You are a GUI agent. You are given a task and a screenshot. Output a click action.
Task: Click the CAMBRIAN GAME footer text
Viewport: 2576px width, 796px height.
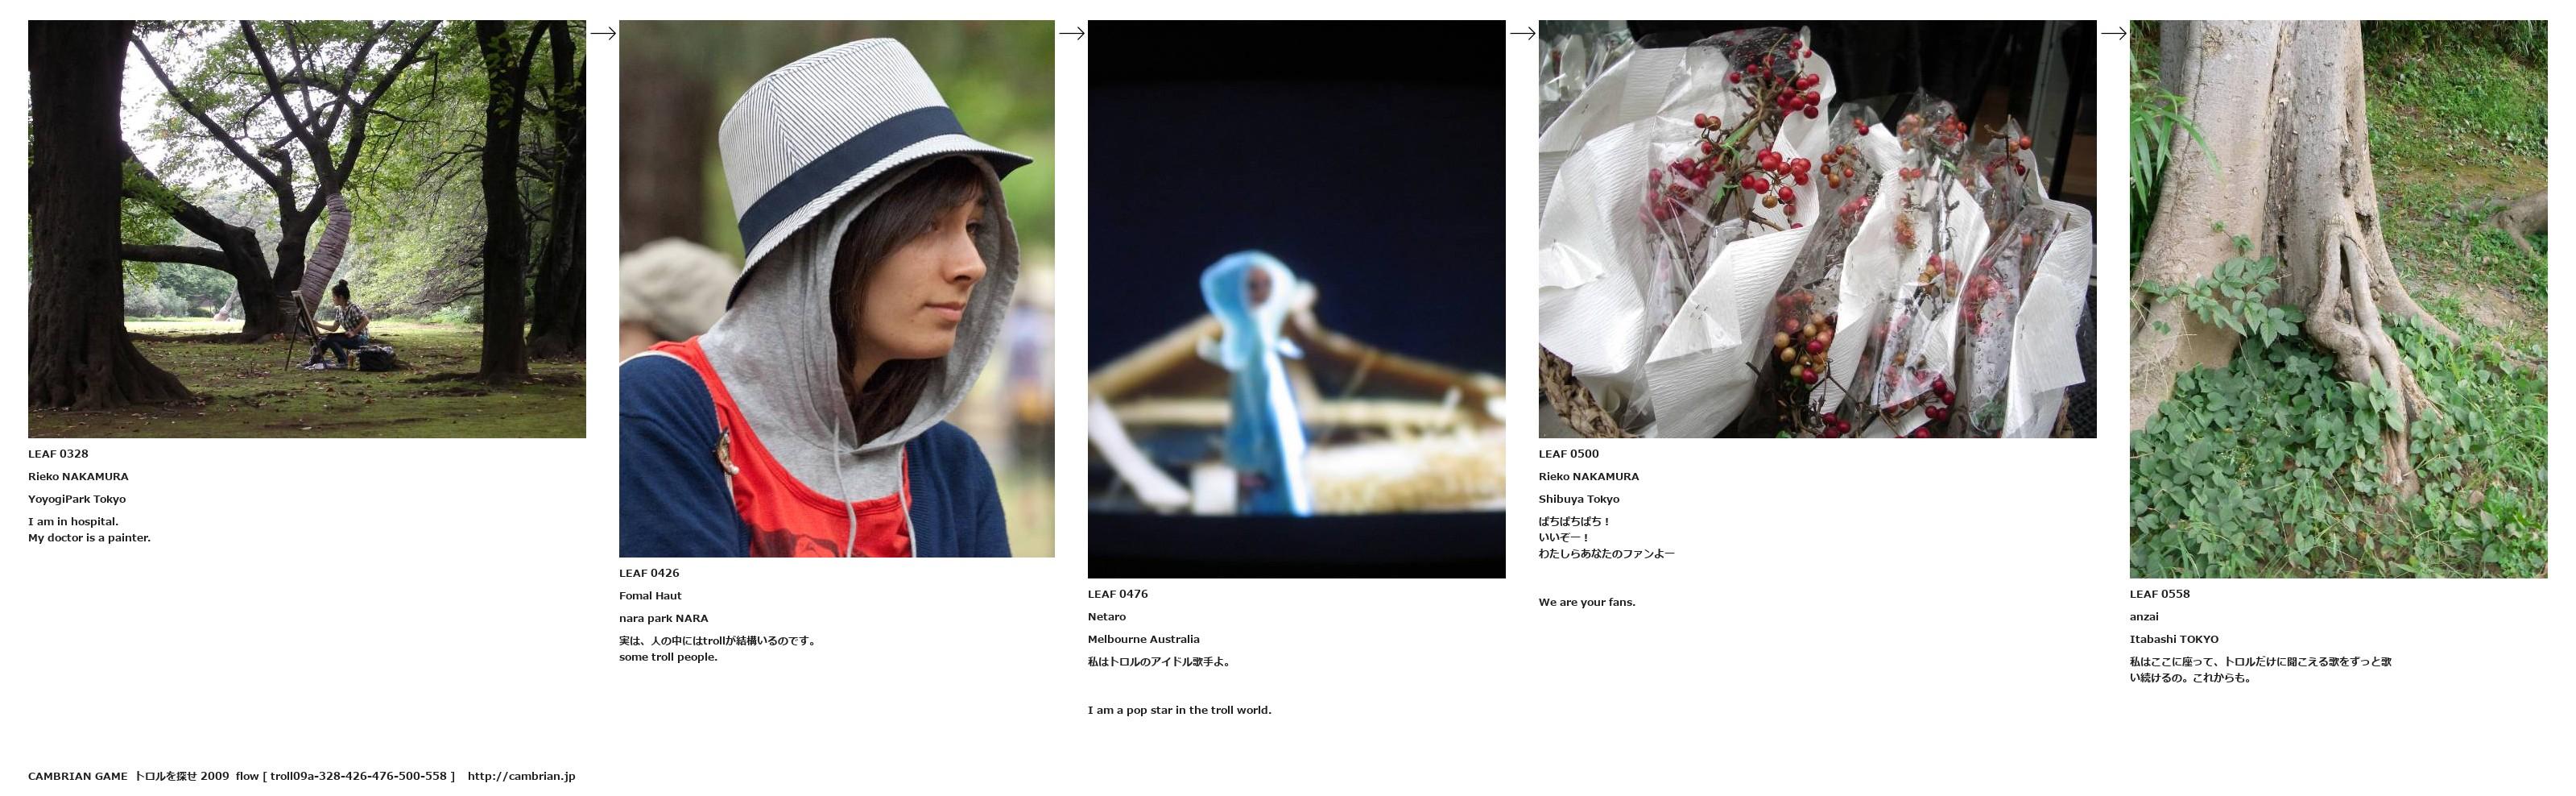tap(78, 776)
